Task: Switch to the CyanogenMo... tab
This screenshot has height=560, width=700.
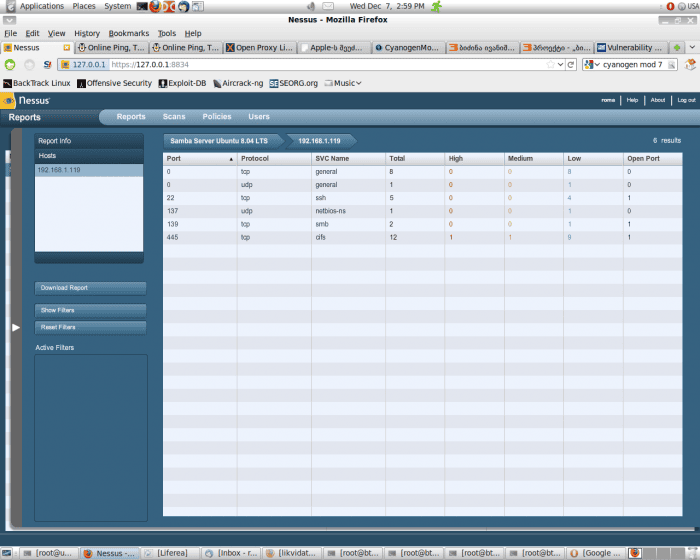Action: point(408,47)
